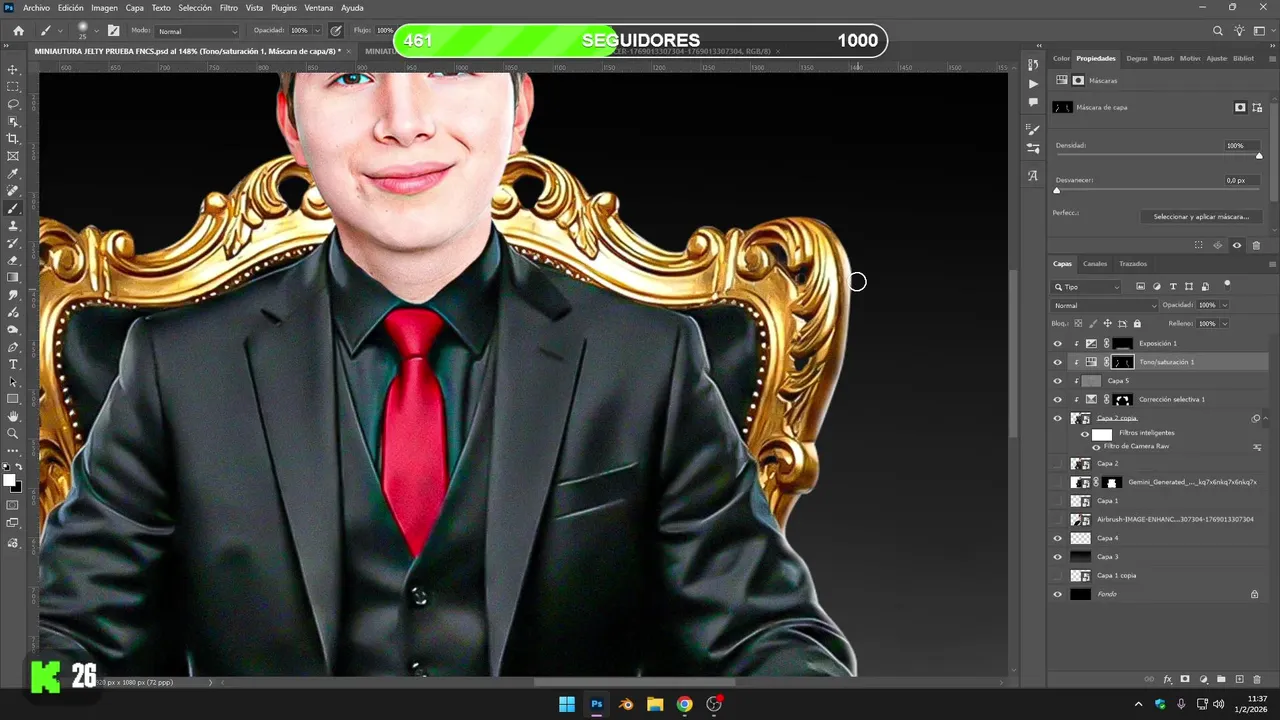This screenshot has height=720, width=1280.
Task: Hide the Capa 2 copia layer
Action: pyautogui.click(x=1058, y=418)
